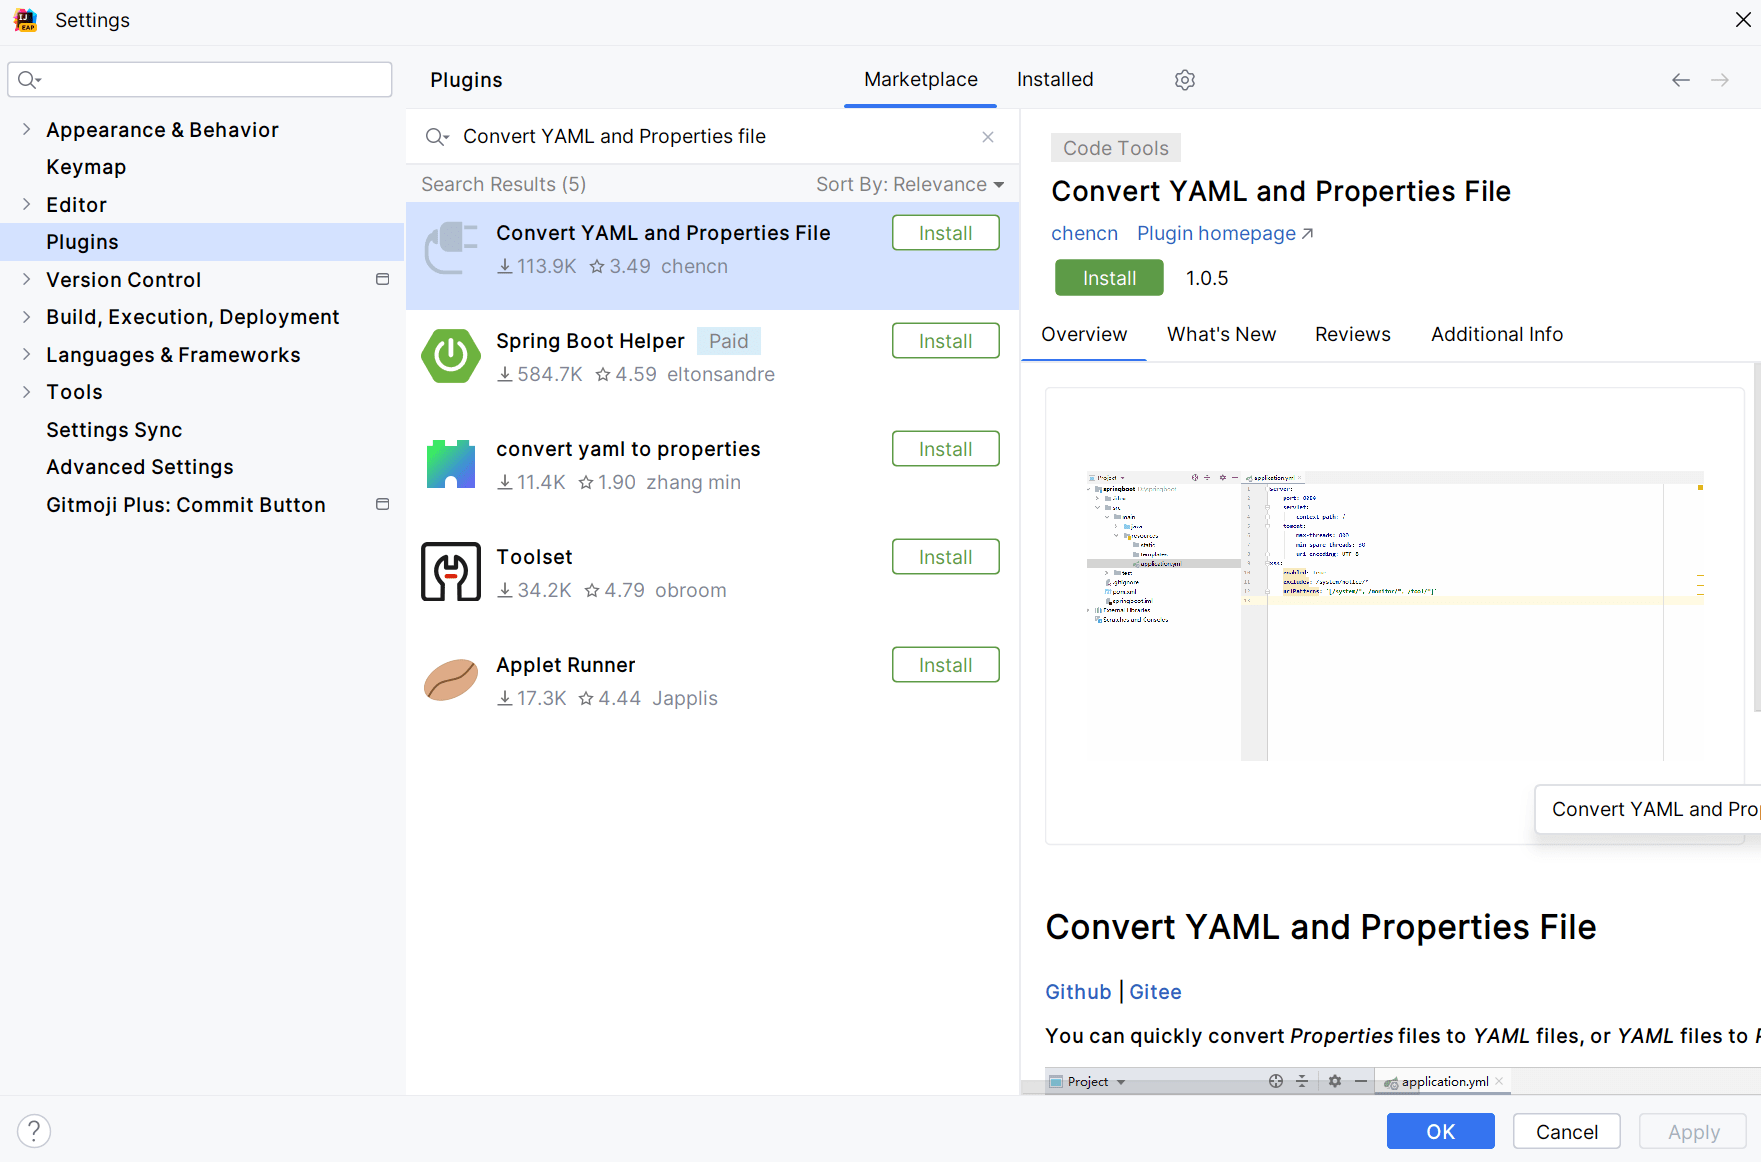1761x1162 pixels.
Task: Open the plugin management gear icon
Action: tap(1184, 79)
